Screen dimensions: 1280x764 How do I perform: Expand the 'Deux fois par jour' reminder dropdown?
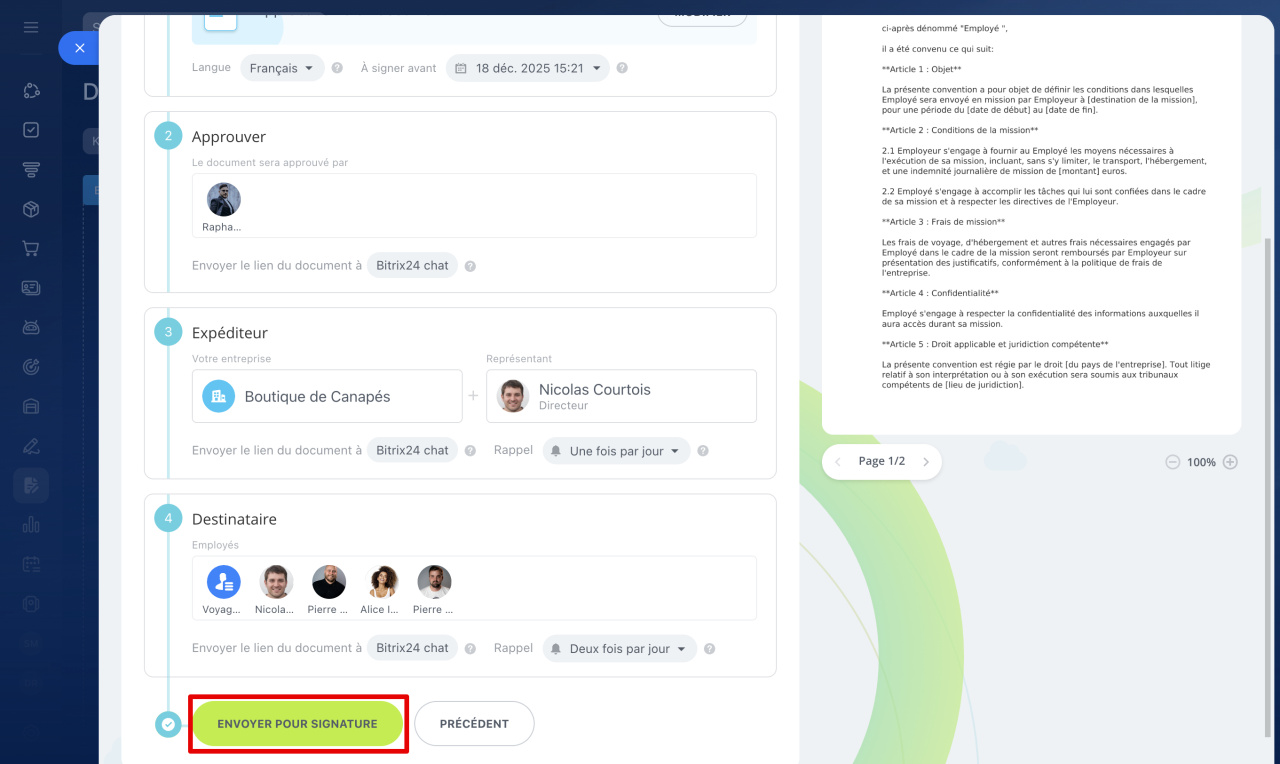pos(619,649)
